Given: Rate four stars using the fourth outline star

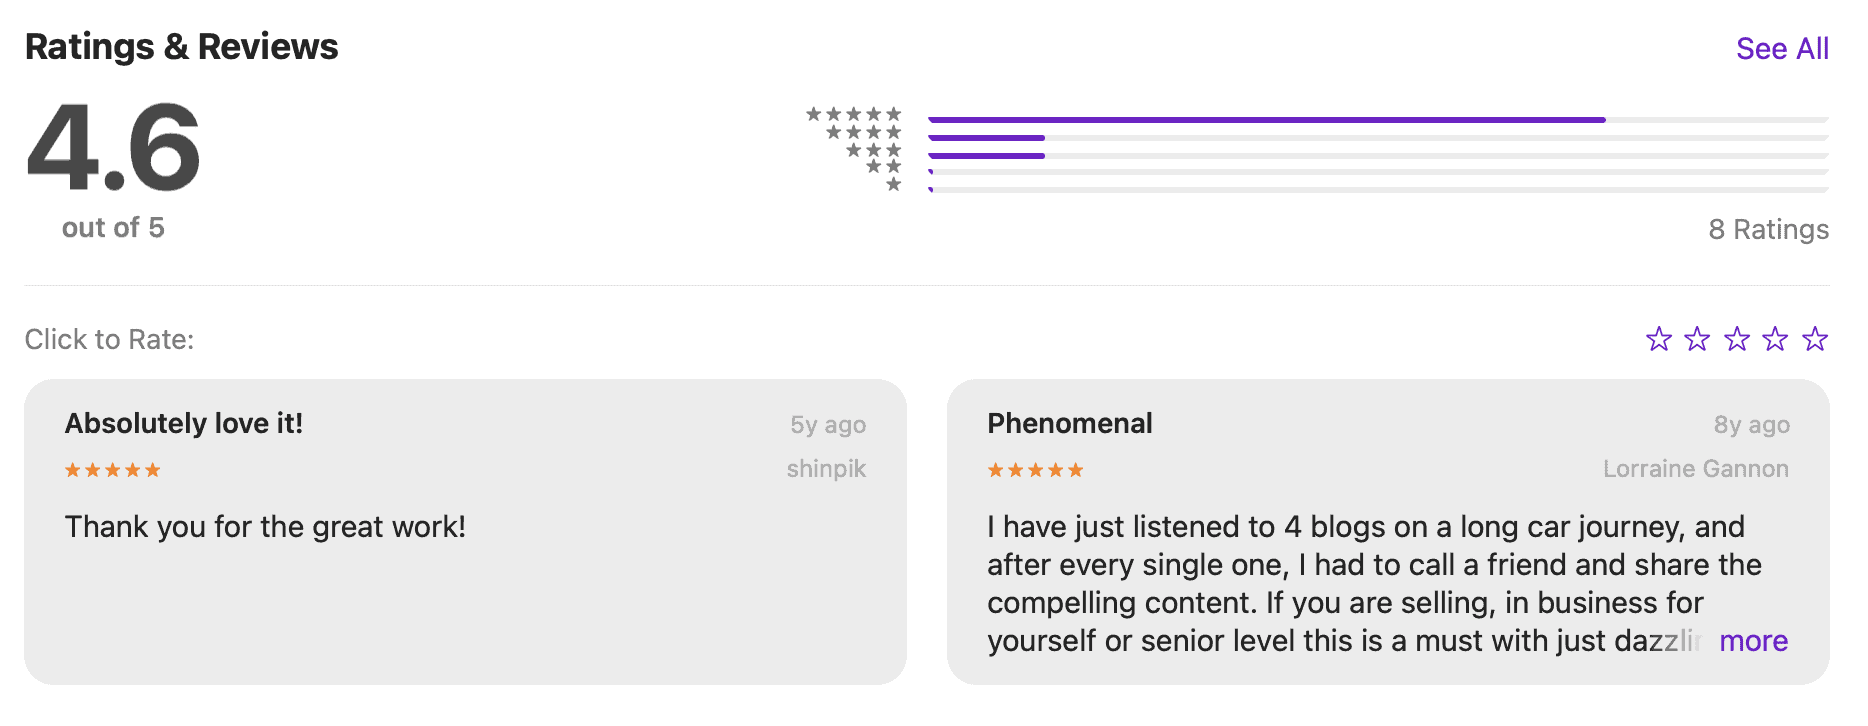Looking at the screenshot, I should [1775, 340].
